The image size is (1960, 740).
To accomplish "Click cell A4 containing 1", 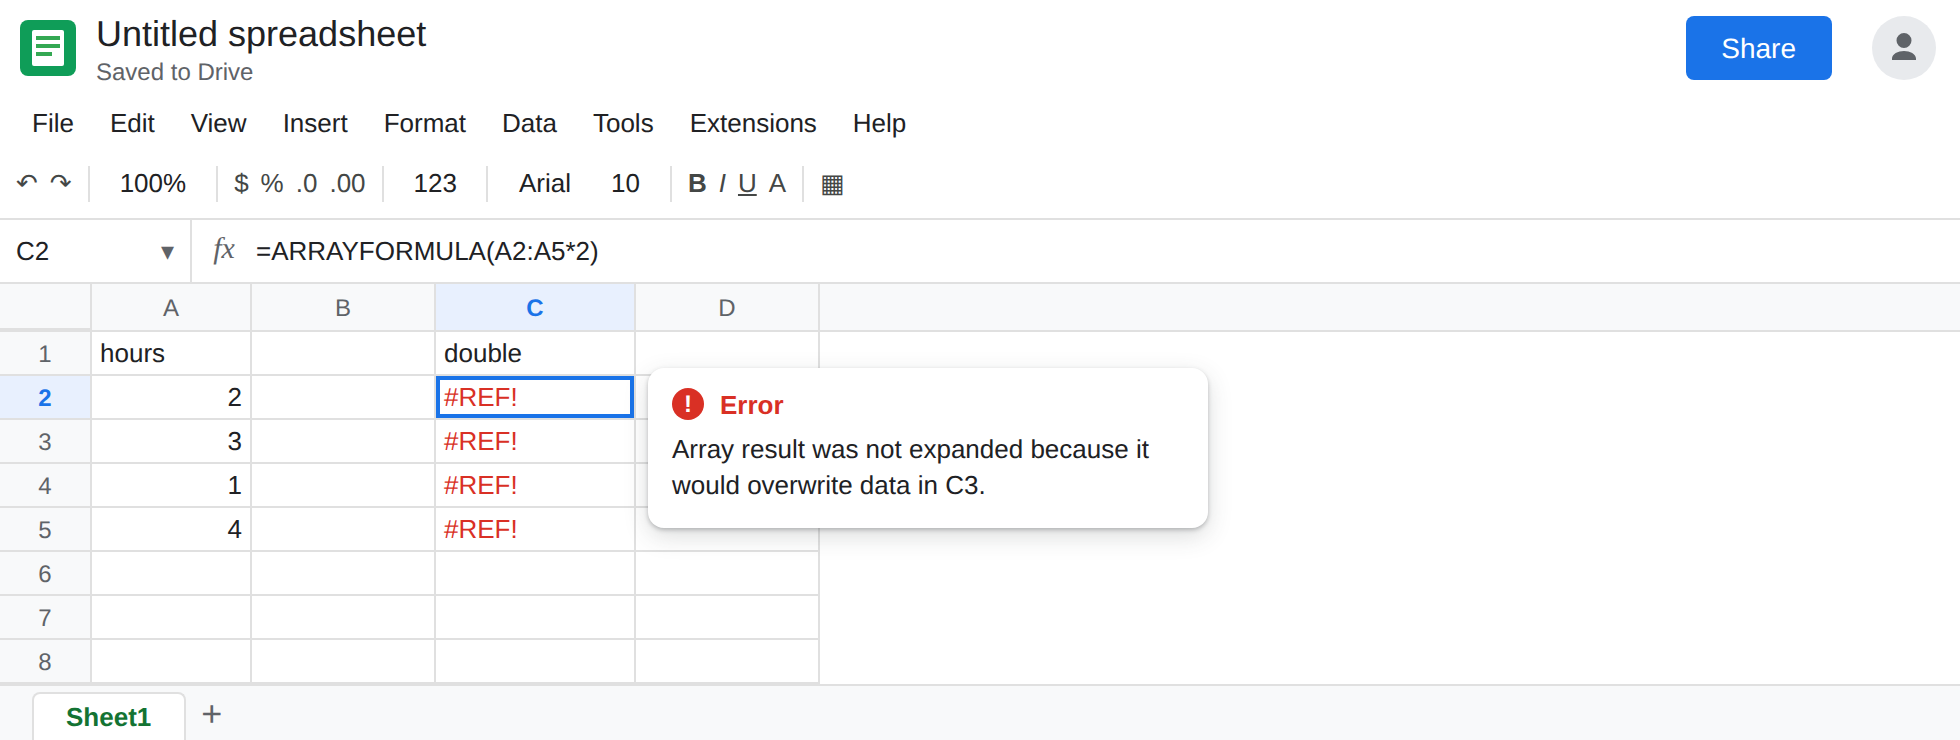I will 171,486.
